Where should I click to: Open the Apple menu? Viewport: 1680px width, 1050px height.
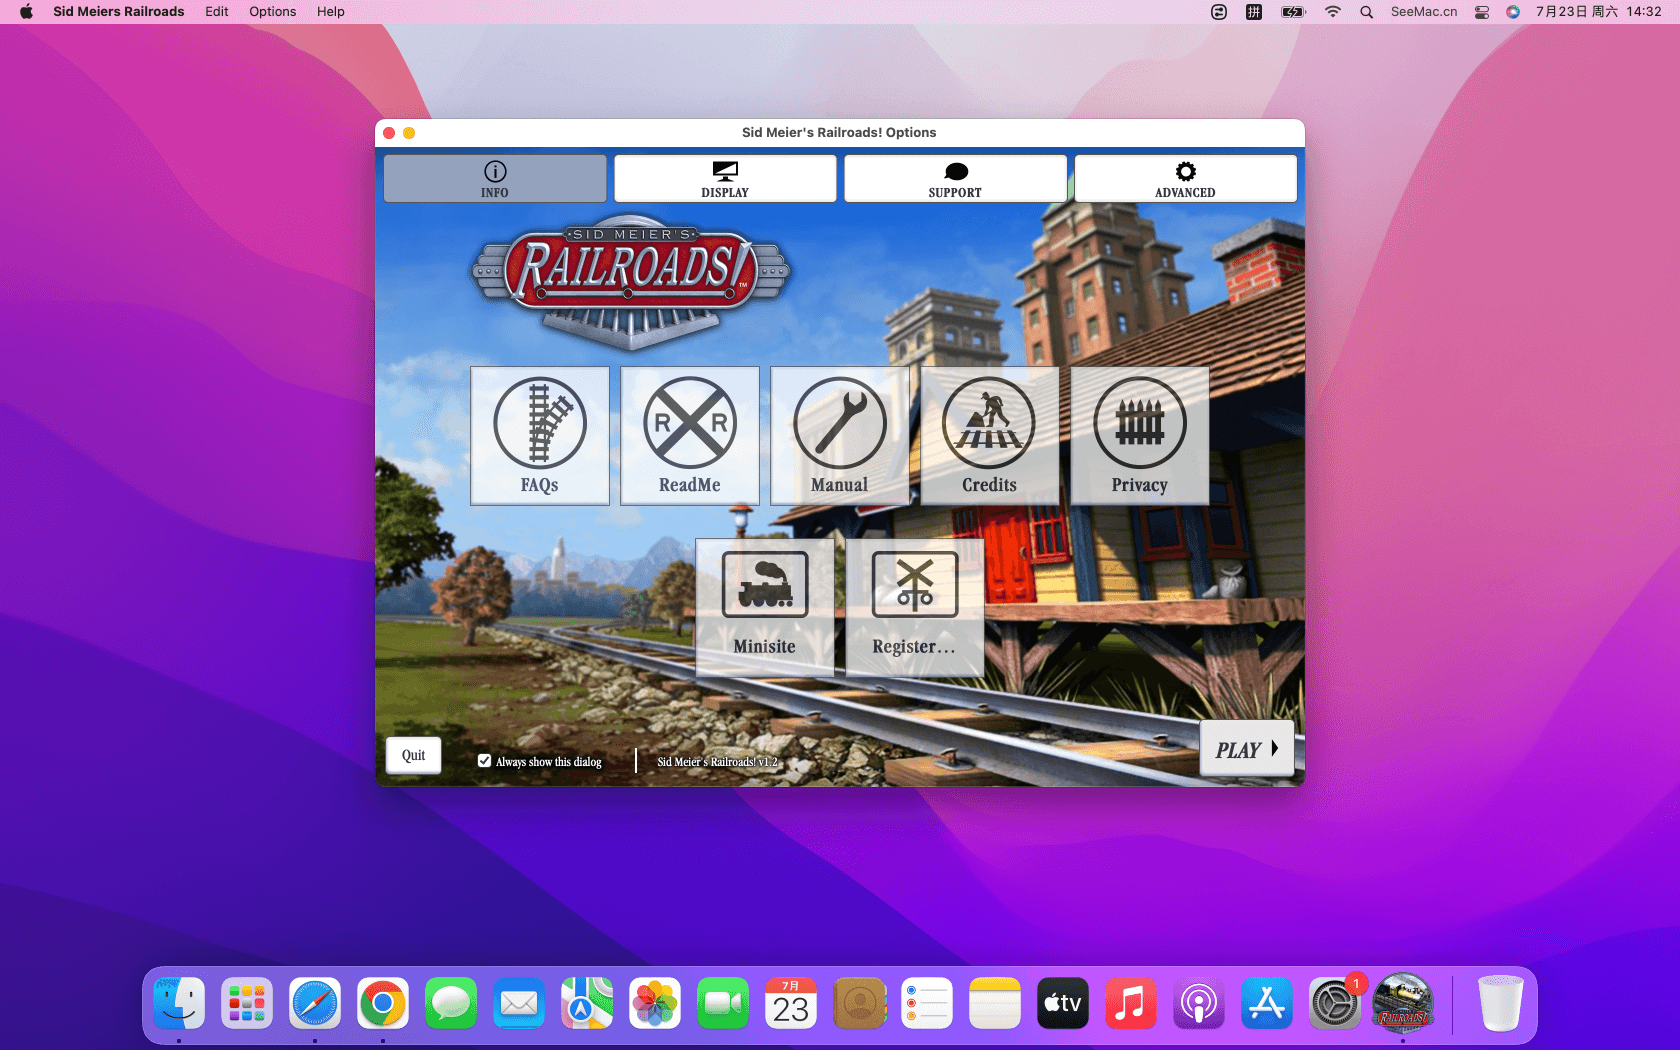point(27,12)
